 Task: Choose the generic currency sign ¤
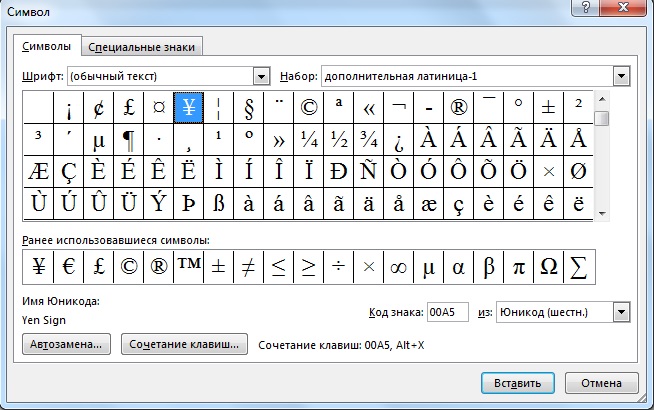click(158, 108)
